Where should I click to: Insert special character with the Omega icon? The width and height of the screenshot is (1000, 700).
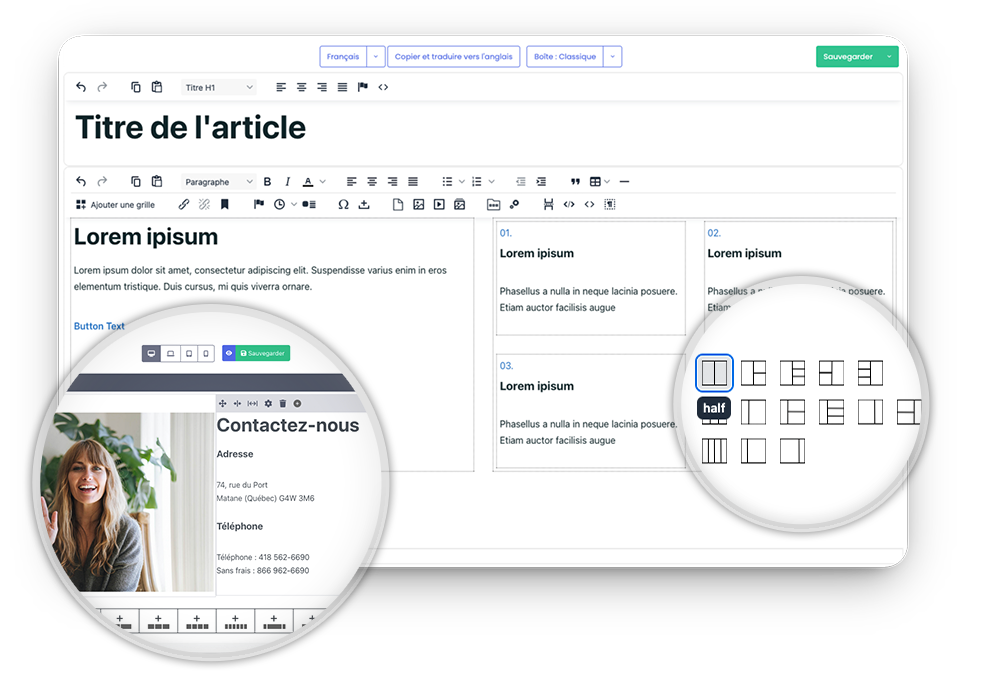click(x=343, y=205)
